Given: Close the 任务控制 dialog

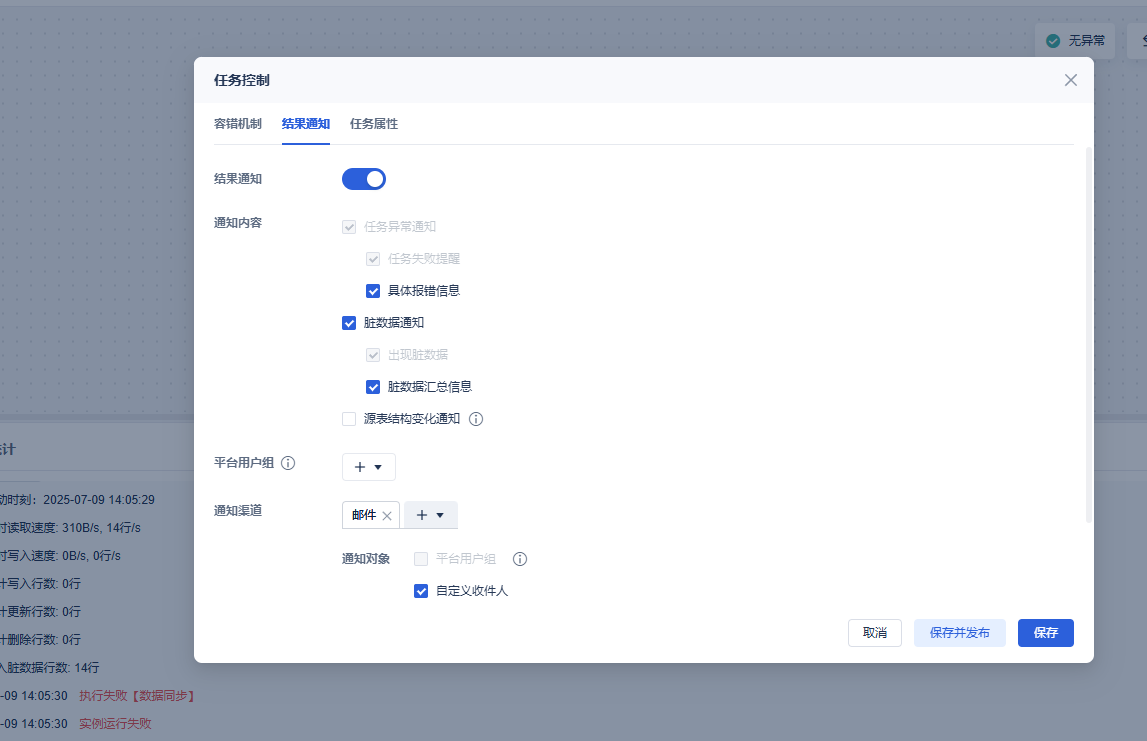Looking at the screenshot, I should [x=1070, y=80].
